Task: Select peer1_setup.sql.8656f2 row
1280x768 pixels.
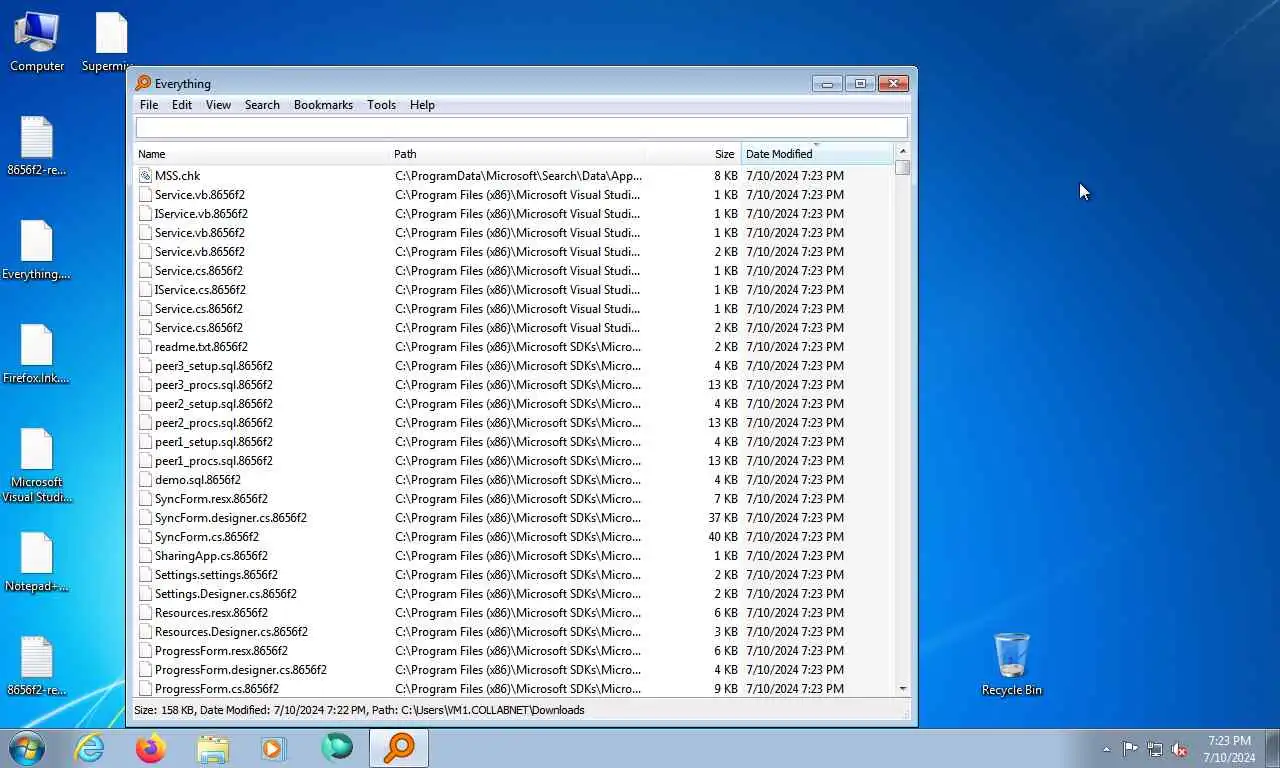Action: pyautogui.click(x=514, y=441)
